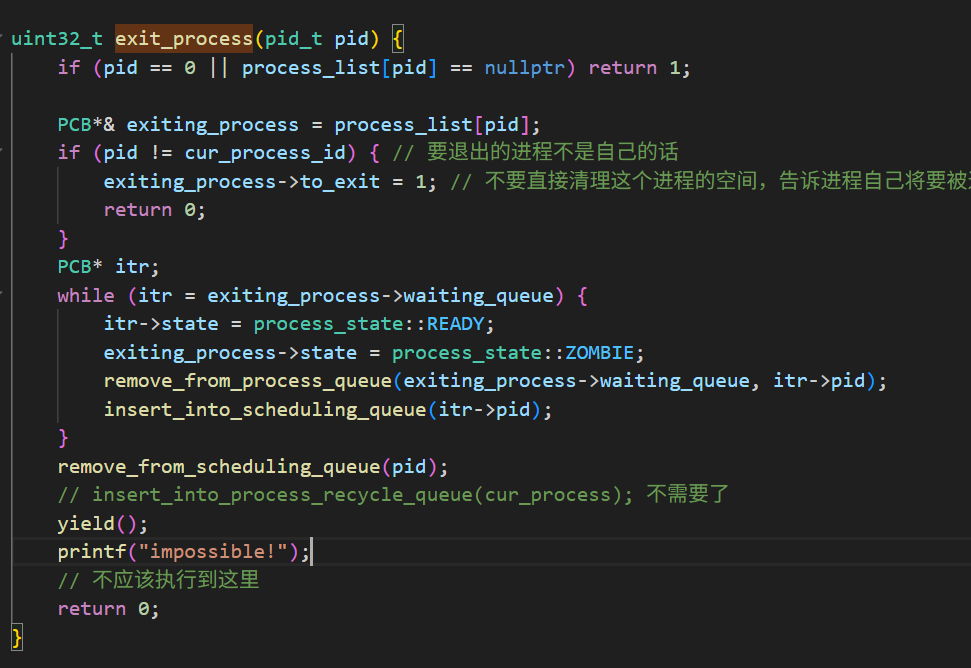Collapse the while loop fold arrow
Viewport: 971px width, 668px height.
click(2, 296)
